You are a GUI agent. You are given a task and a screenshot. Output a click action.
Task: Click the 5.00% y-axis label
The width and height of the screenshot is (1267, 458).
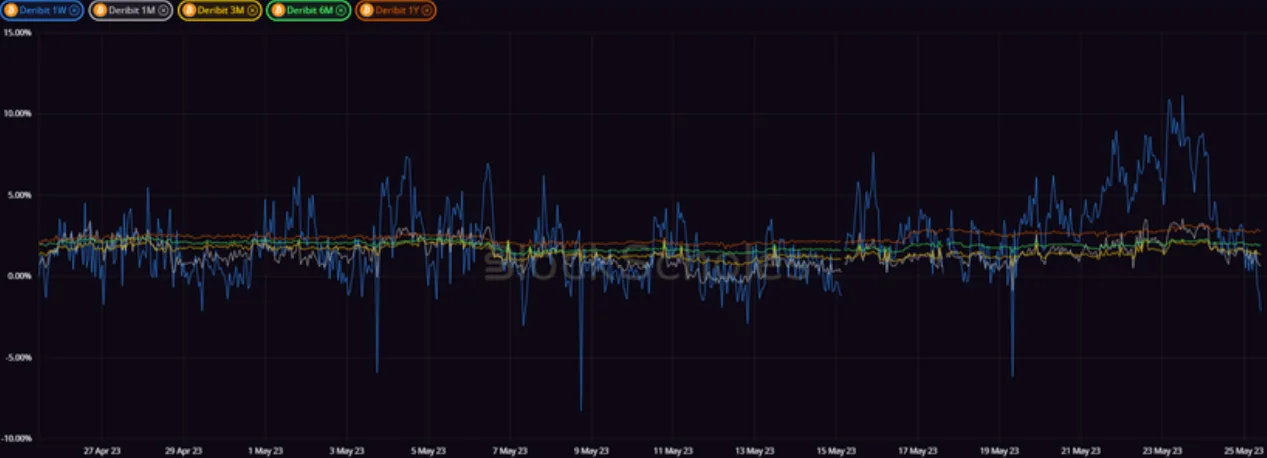click(20, 194)
